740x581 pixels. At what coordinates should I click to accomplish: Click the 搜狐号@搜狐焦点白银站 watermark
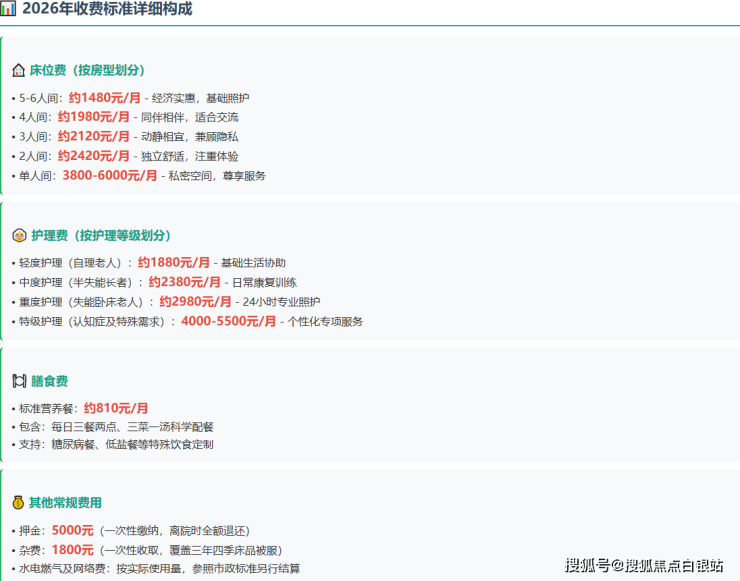pos(644,565)
